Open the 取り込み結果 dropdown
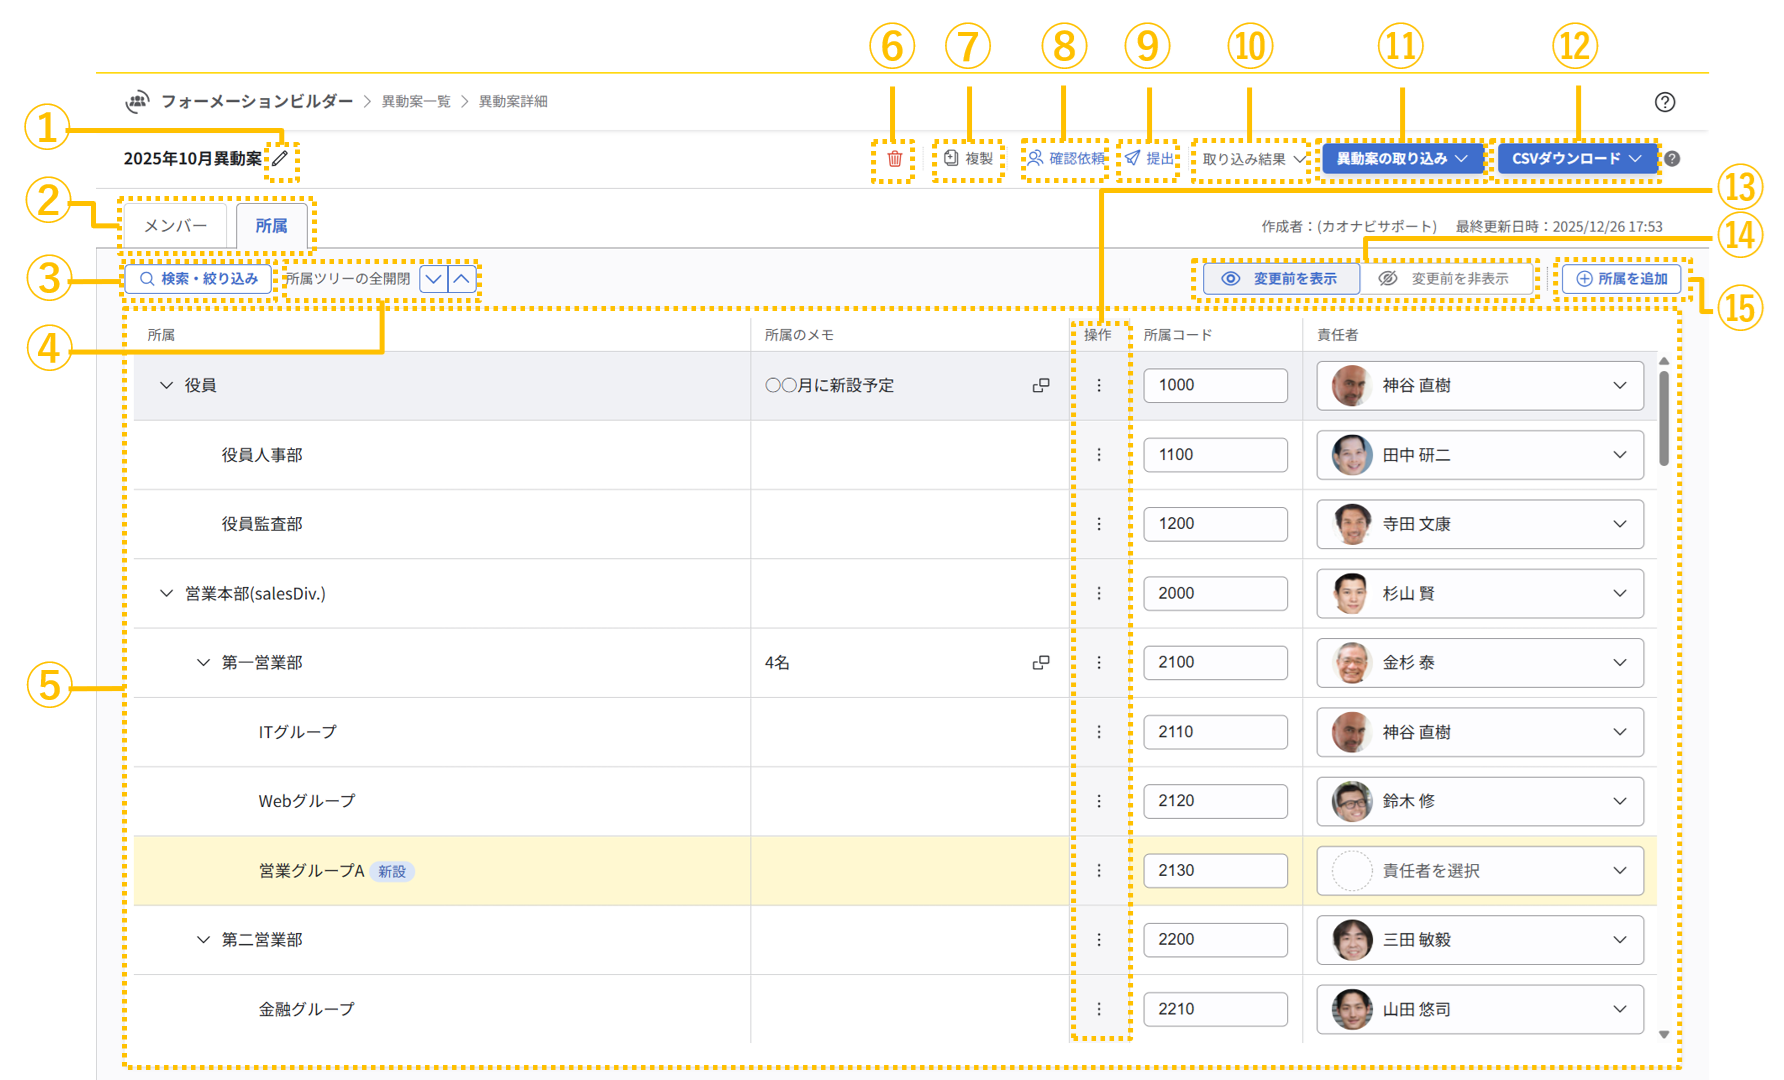Screen dimensions: 1784x1080 point(1253,159)
